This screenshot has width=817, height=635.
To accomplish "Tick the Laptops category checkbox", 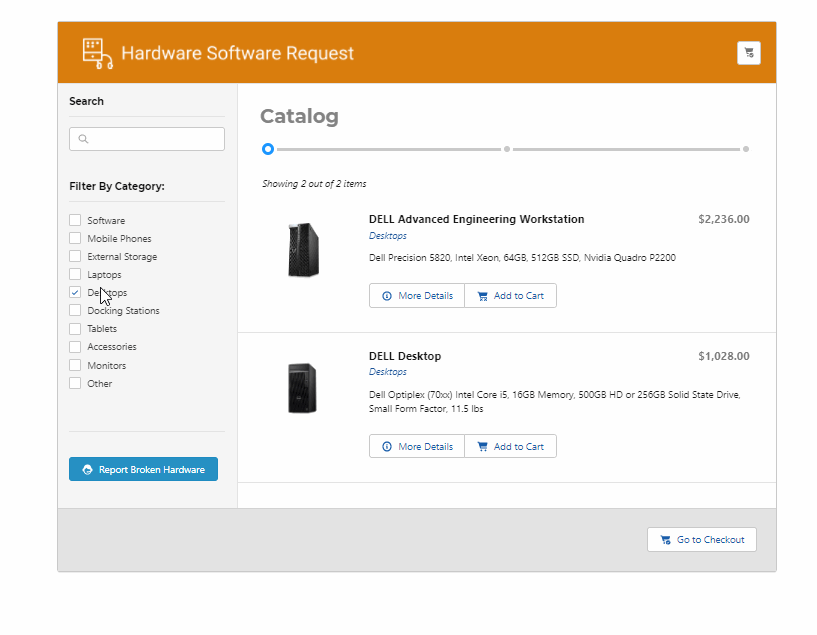I will [75, 274].
